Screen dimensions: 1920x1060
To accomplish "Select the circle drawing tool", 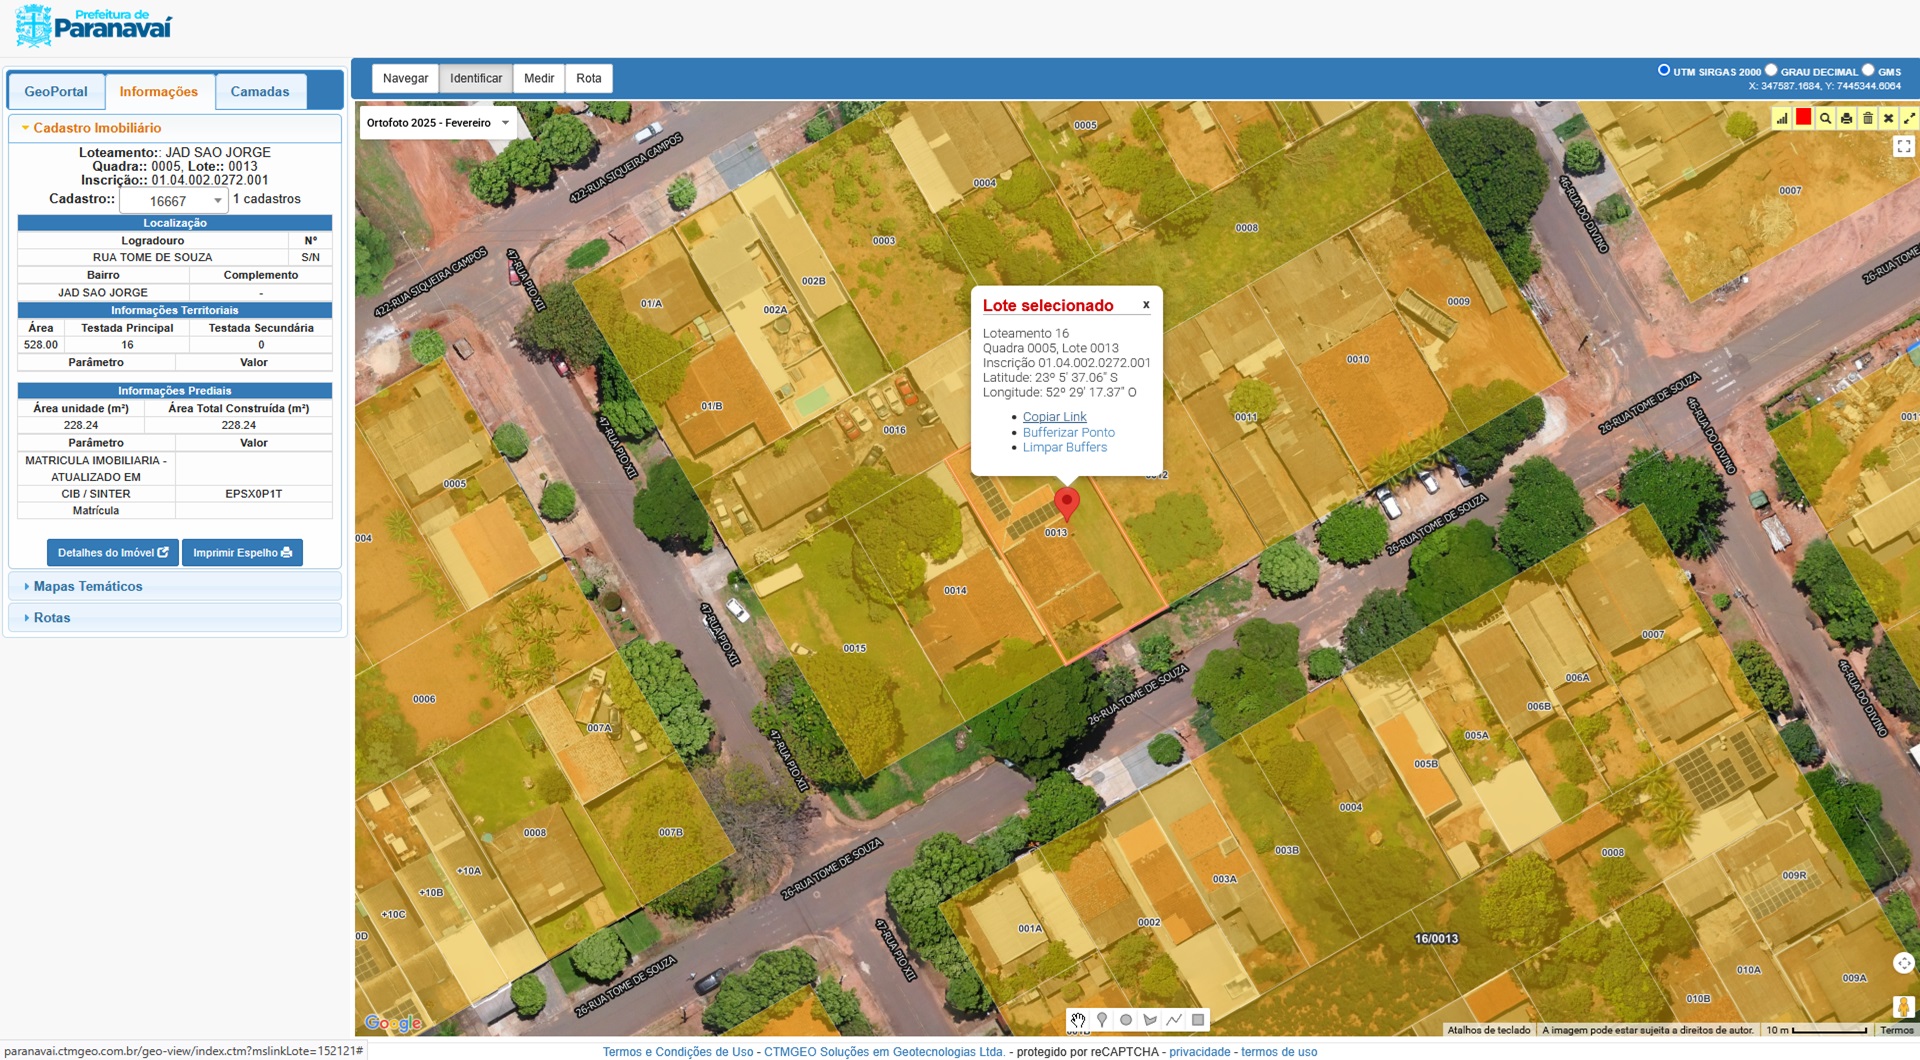I will coord(1126,1020).
